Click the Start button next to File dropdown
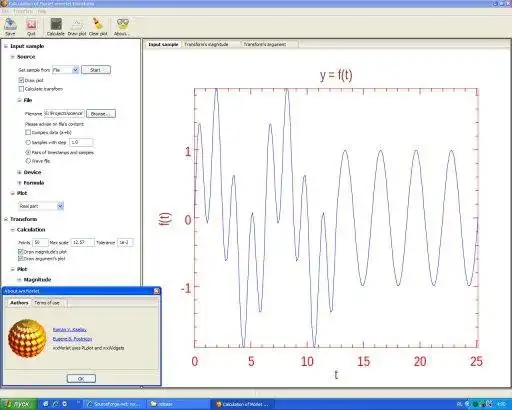 tap(96, 70)
